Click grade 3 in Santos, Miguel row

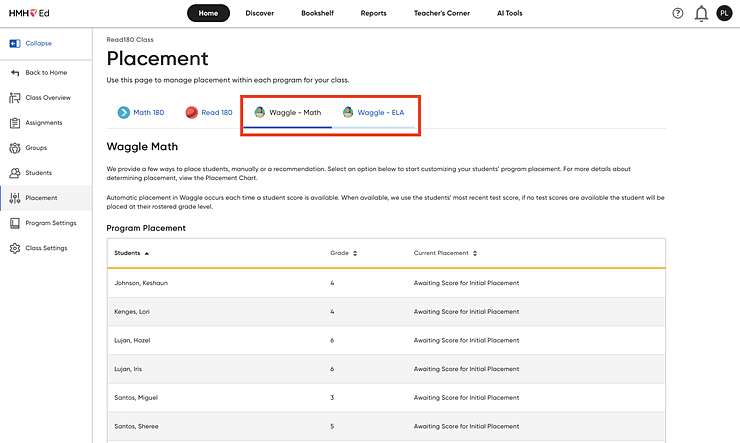point(332,398)
